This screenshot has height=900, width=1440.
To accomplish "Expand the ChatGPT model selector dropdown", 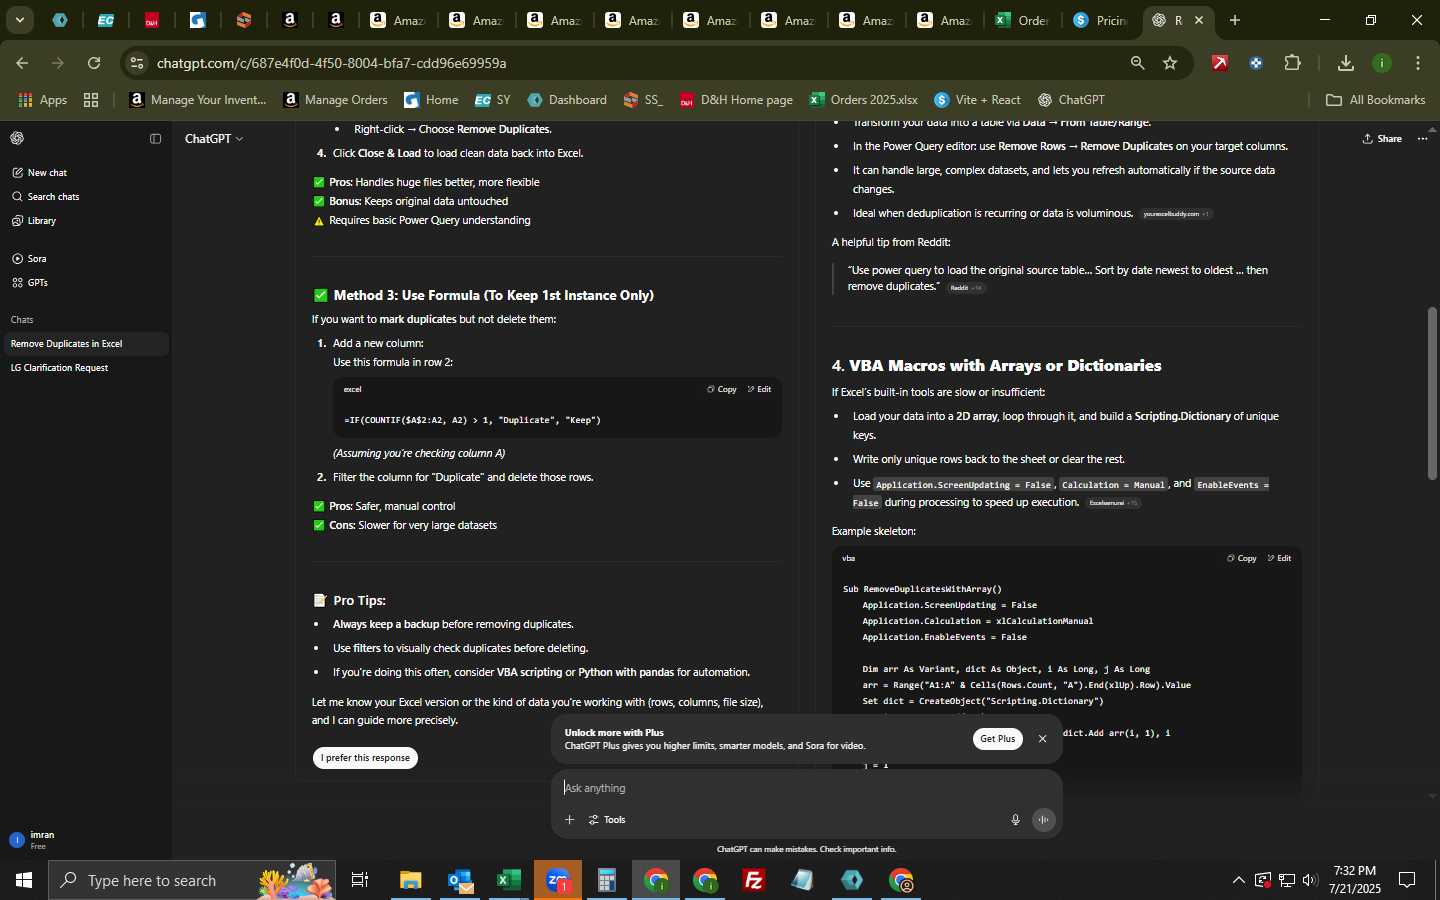I will [214, 139].
